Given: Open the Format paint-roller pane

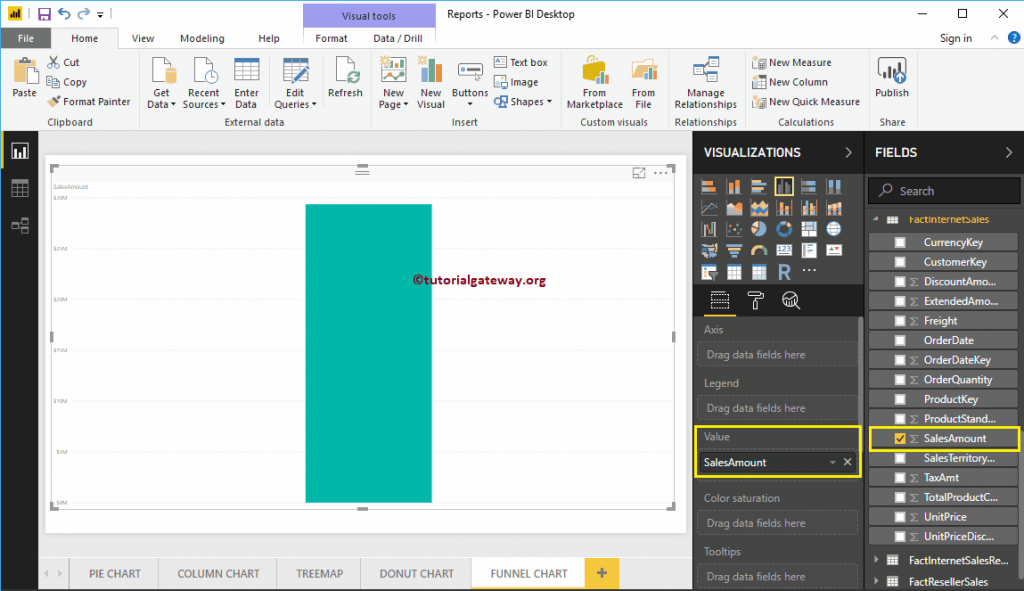Looking at the screenshot, I should (x=756, y=300).
